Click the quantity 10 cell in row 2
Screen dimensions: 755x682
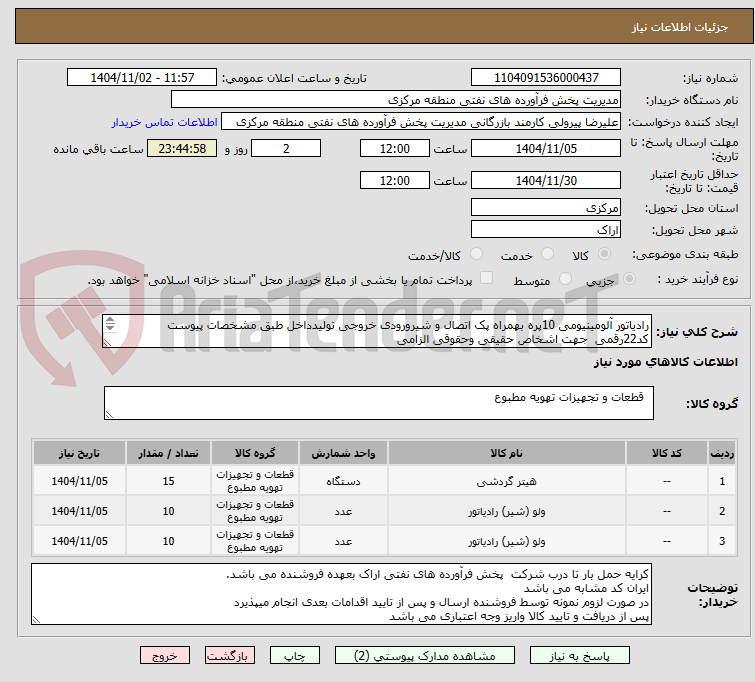click(168, 511)
